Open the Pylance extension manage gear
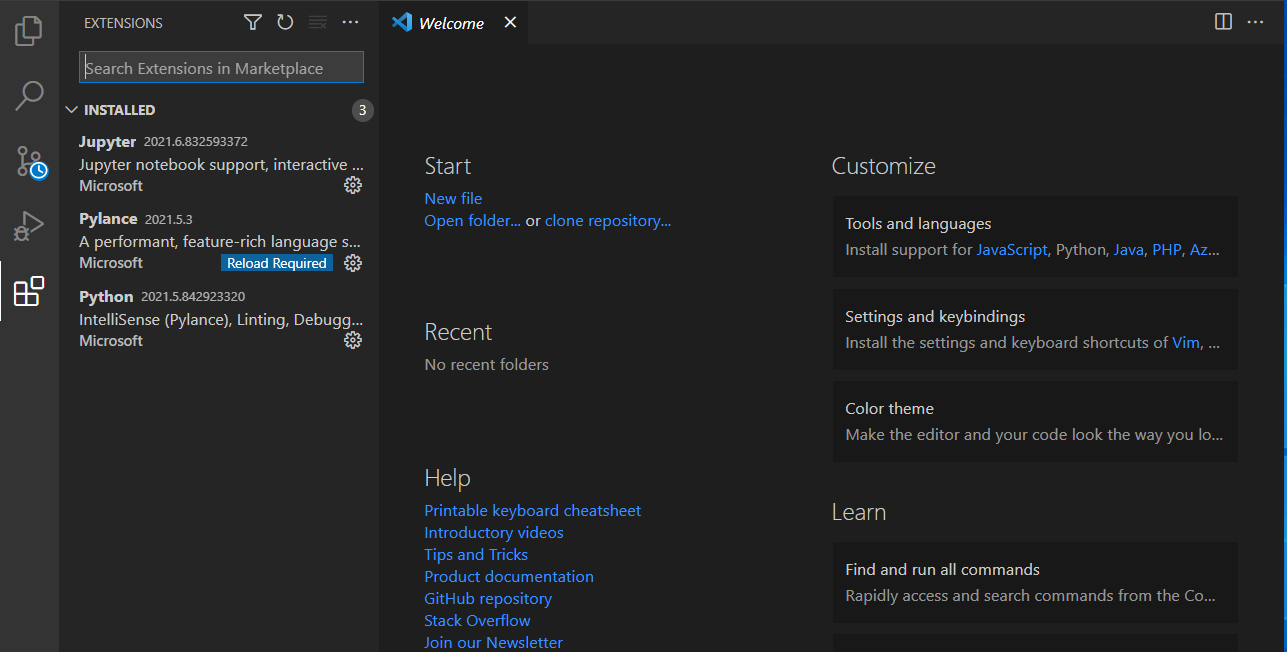The height and width of the screenshot is (652, 1287). pyautogui.click(x=353, y=263)
